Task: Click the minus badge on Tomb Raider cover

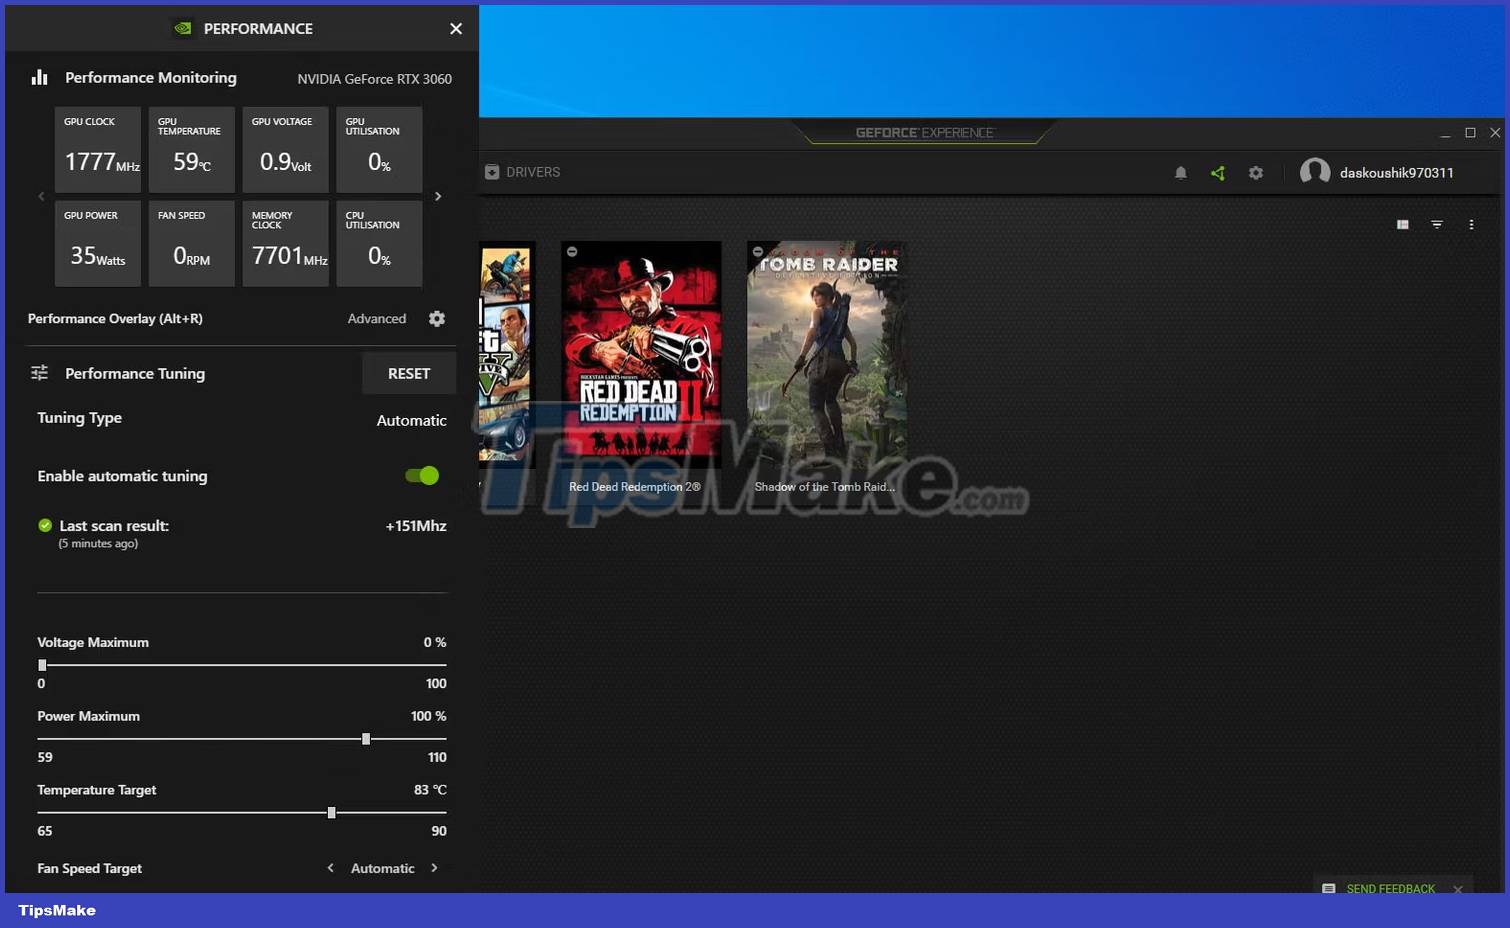Action: [x=758, y=252]
